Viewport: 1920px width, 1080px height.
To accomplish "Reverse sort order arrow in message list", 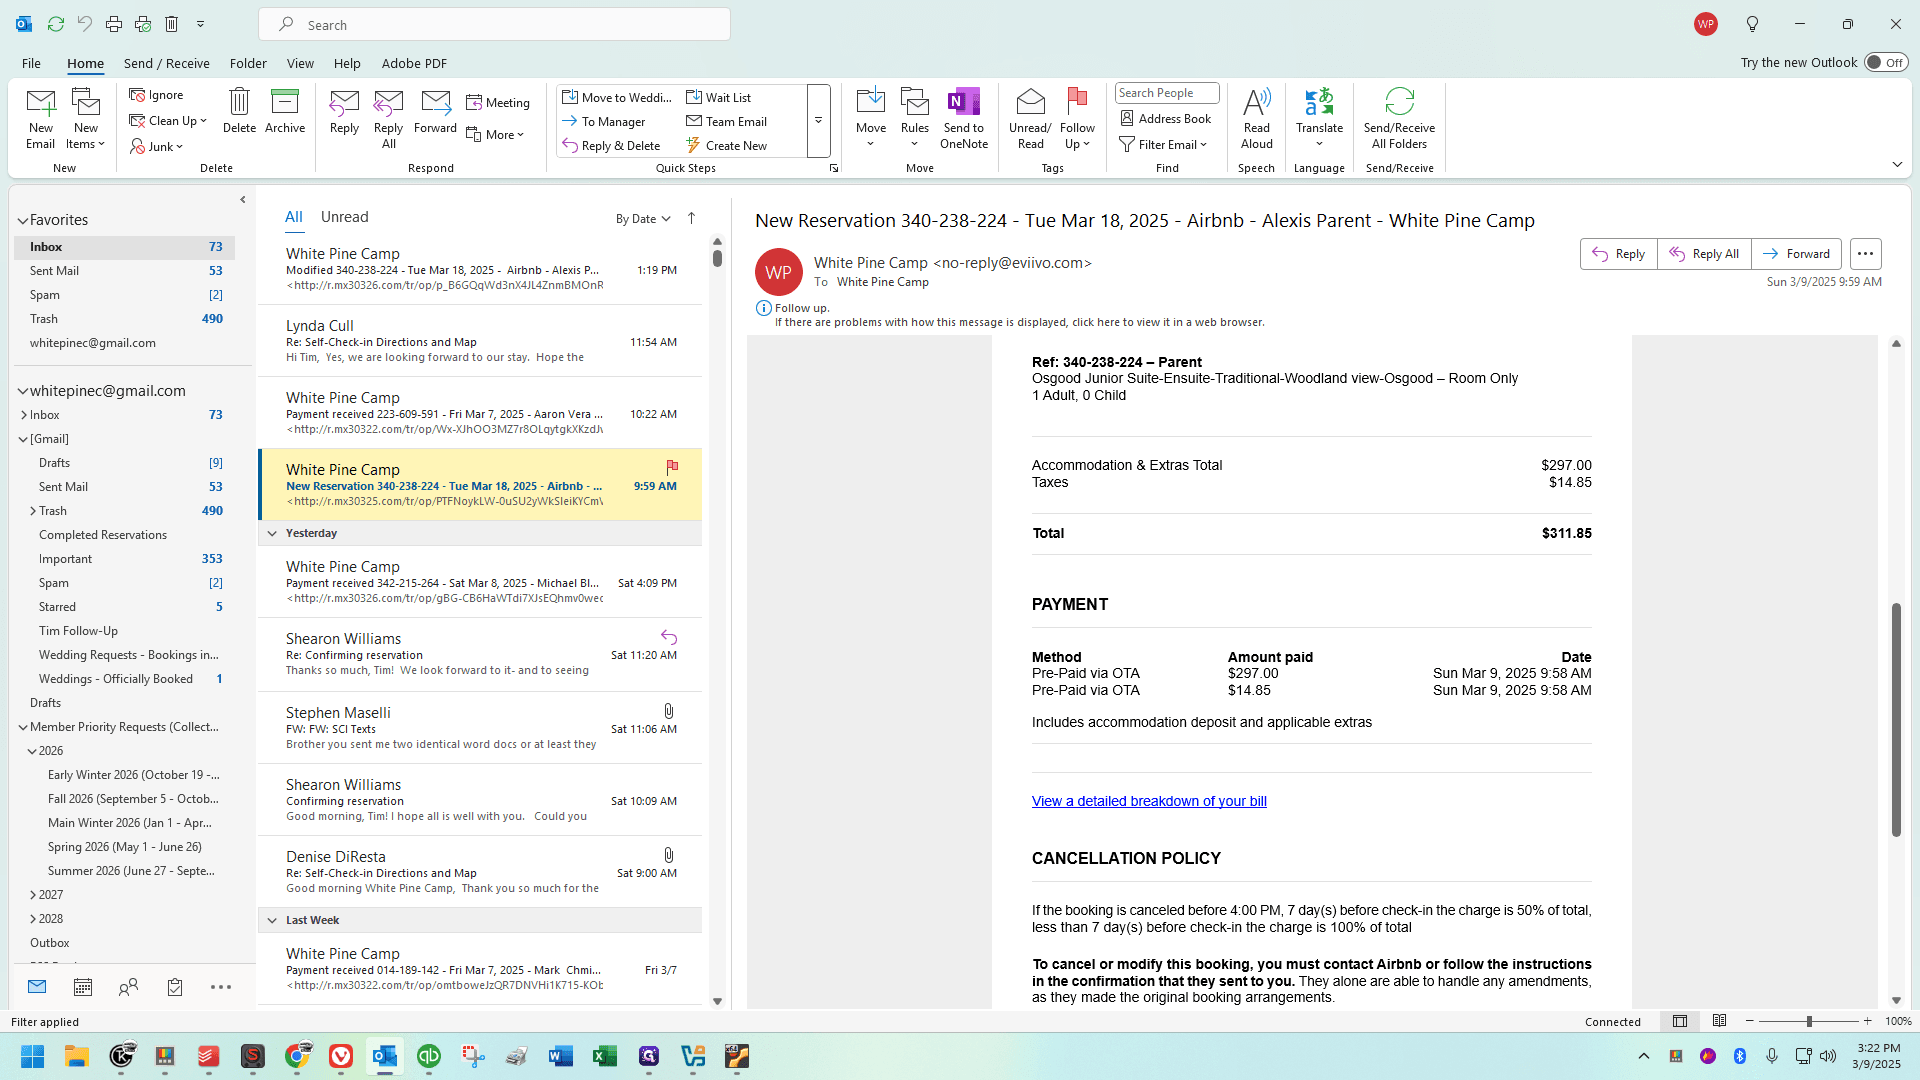I will (x=691, y=219).
